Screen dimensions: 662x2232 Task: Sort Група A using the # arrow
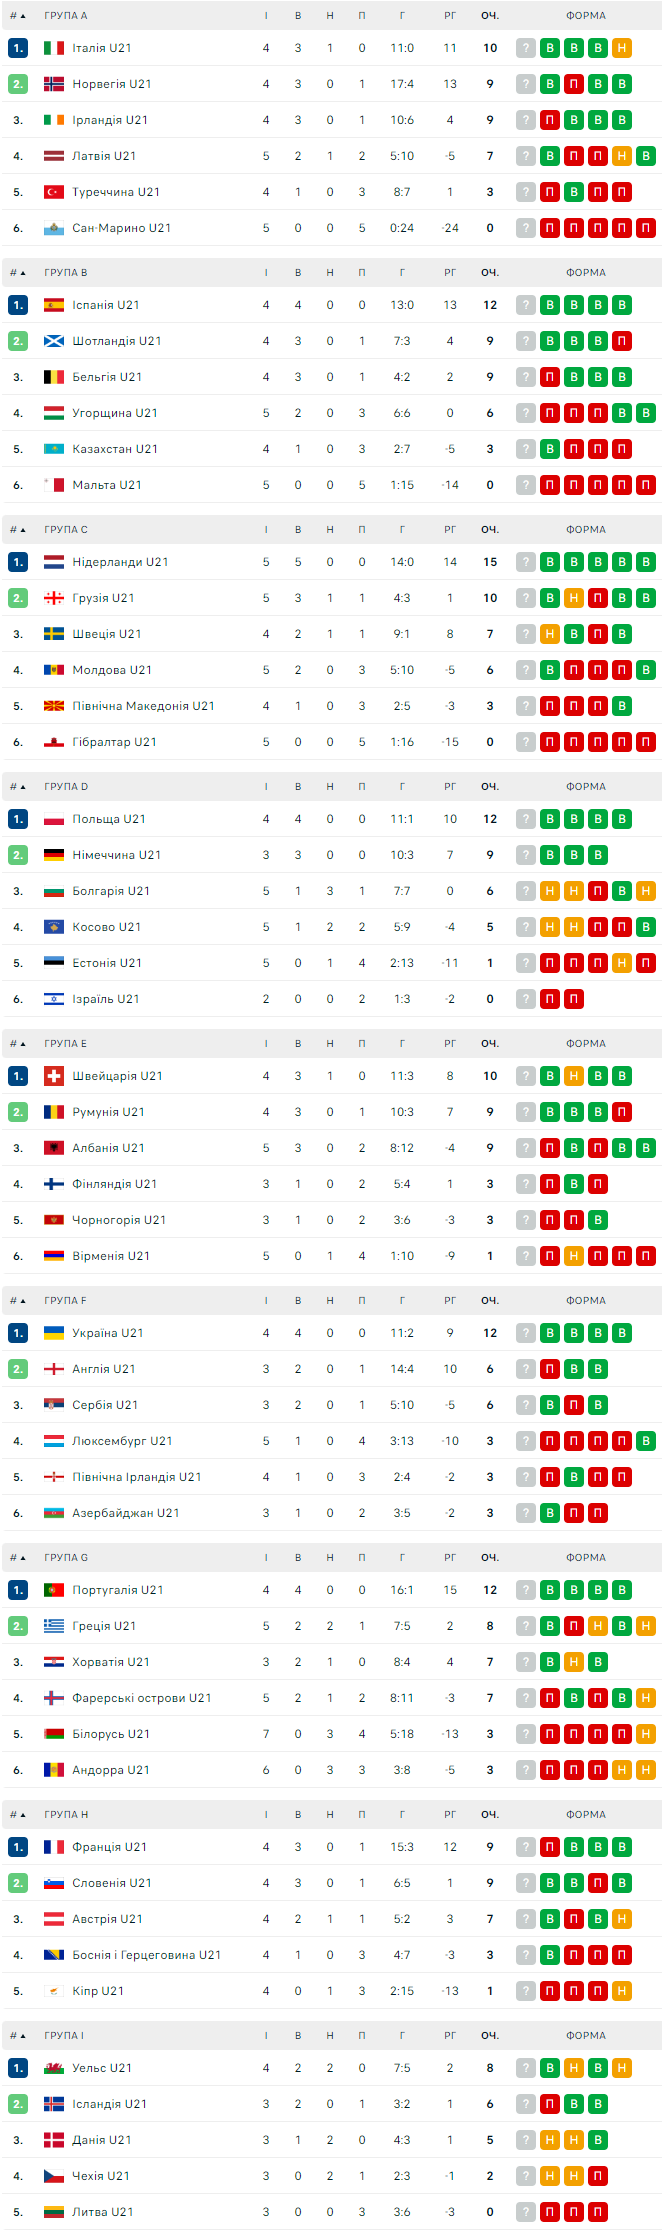[x=18, y=16]
